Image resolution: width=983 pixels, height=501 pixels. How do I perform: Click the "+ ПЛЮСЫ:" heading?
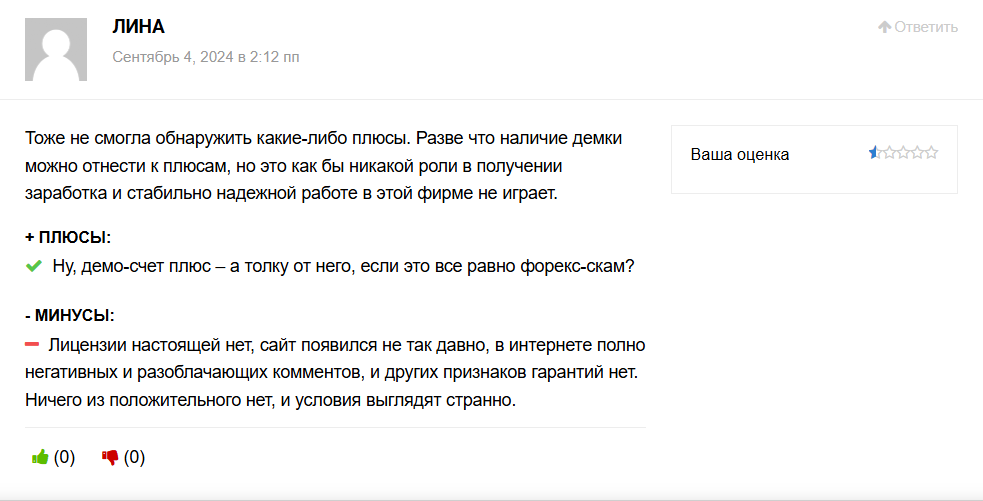click(x=68, y=237)
